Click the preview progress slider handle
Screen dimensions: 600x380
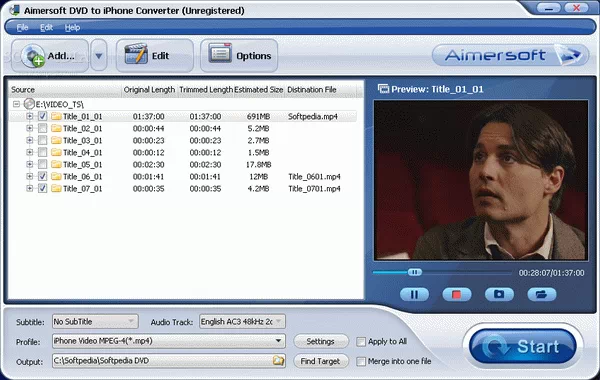point(414,272)
